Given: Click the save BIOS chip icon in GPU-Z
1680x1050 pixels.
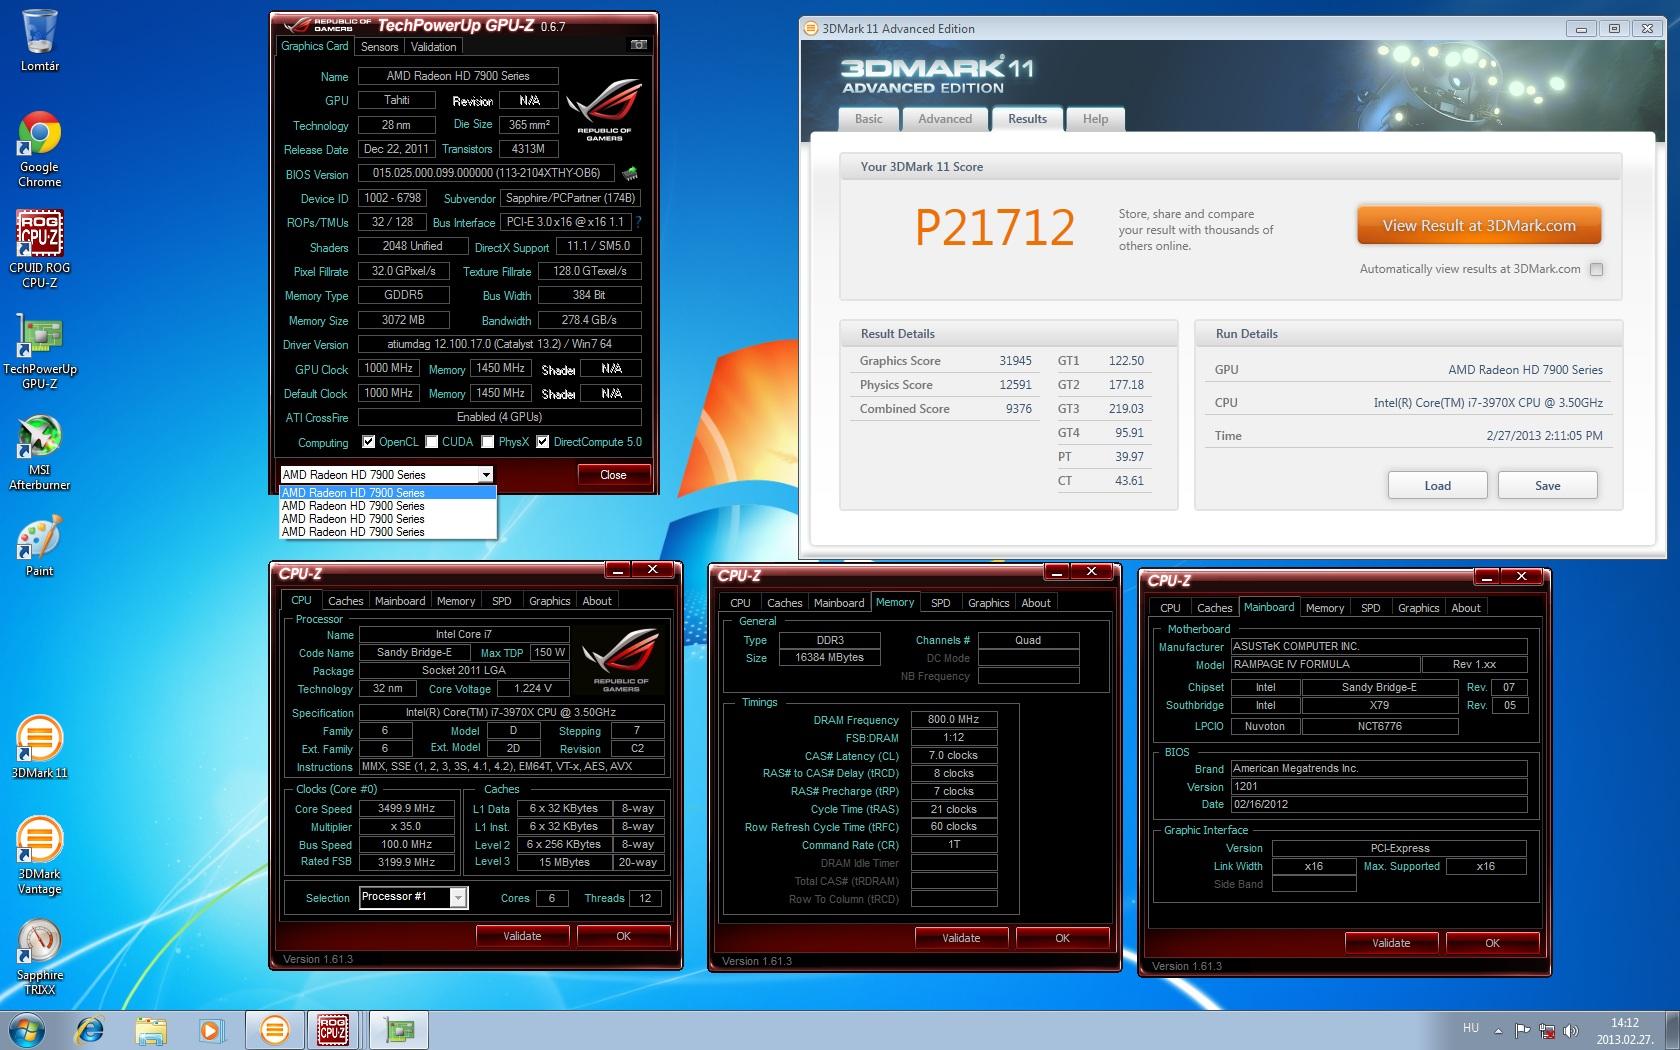Looking at the screenshot, I should tap(630, 174).
